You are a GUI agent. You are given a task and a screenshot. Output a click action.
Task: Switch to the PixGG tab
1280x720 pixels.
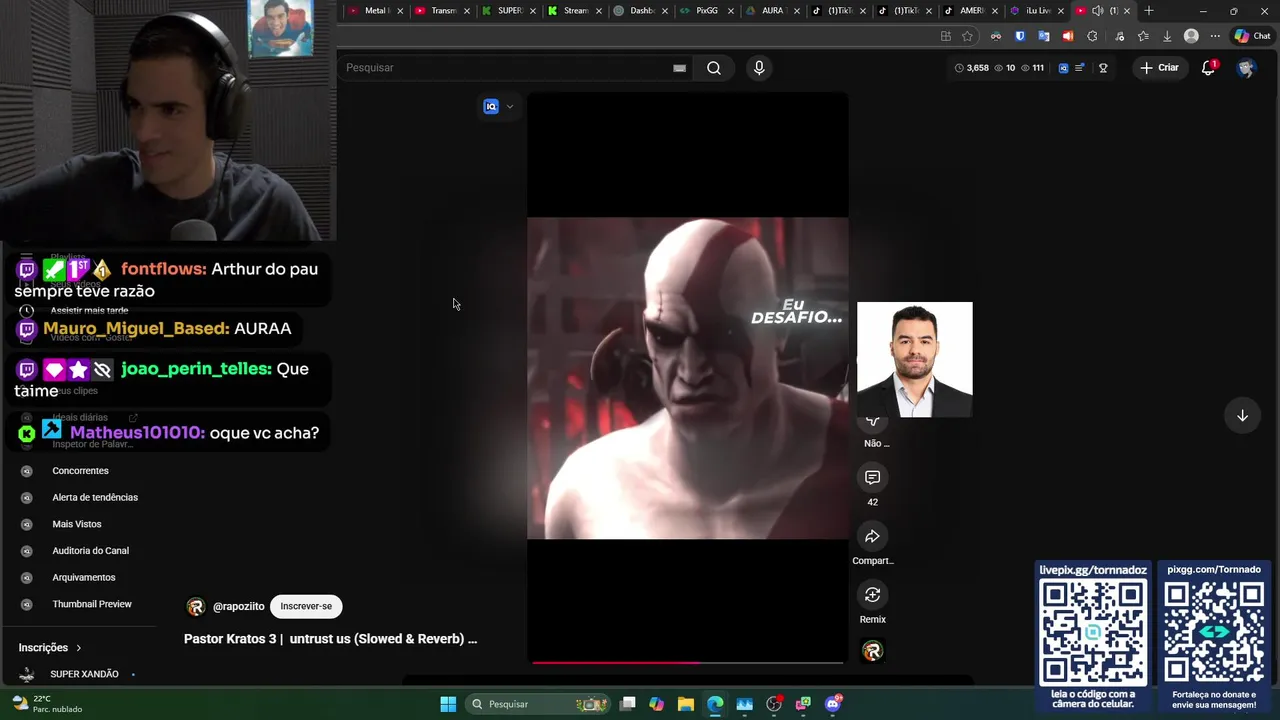point(706,11)
